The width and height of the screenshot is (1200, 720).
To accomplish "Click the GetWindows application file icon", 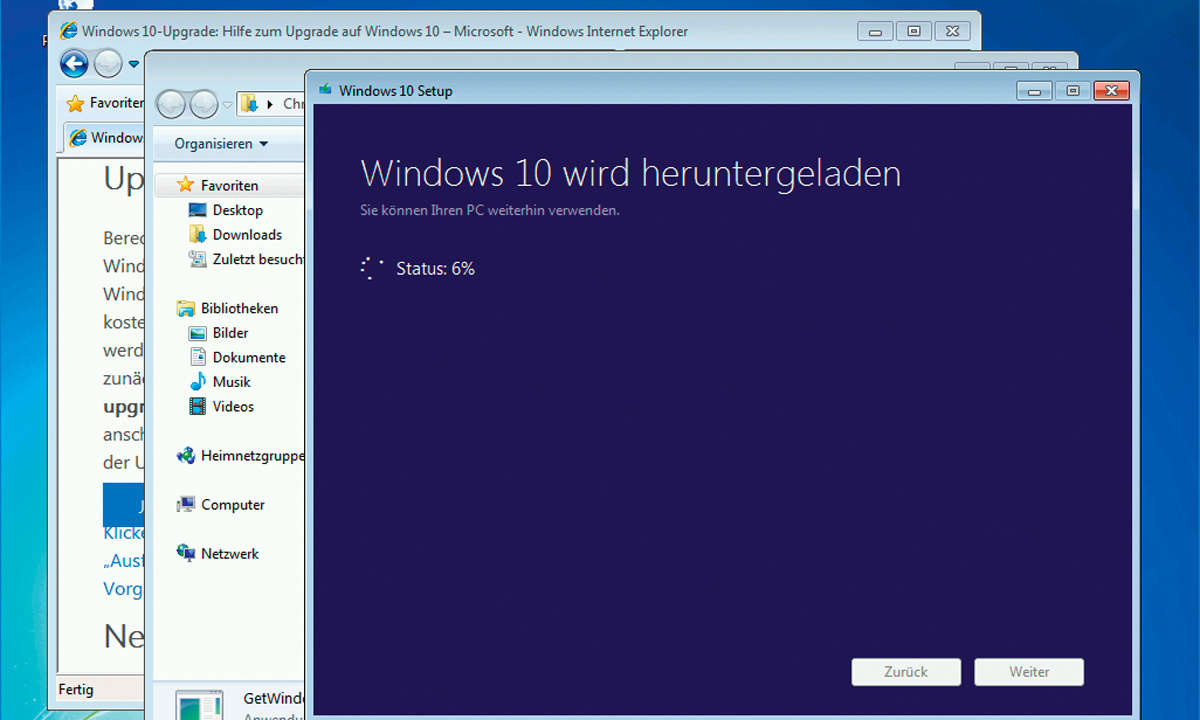I will [x=200, y=704].
